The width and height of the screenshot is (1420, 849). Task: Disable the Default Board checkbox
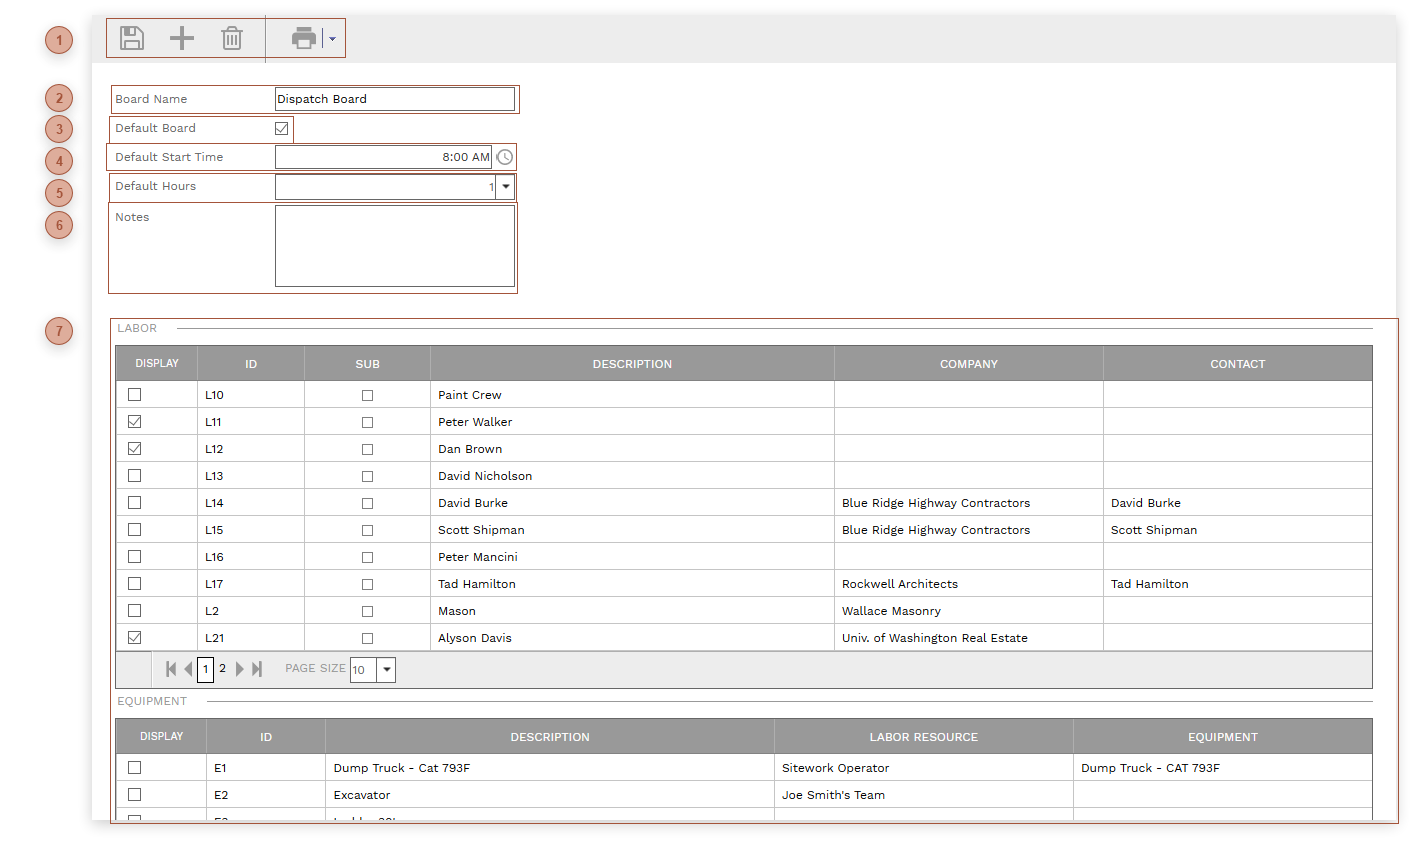click(x=283, y=128)
